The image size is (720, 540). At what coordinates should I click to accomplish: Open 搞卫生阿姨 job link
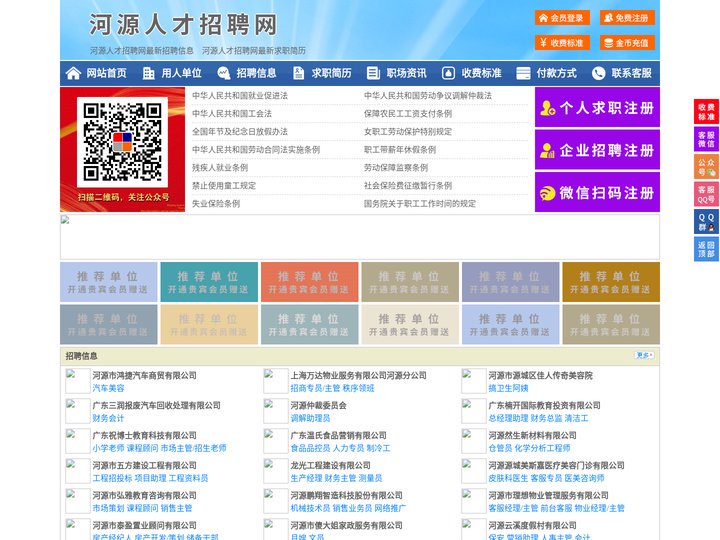click(x=508, y=388)
